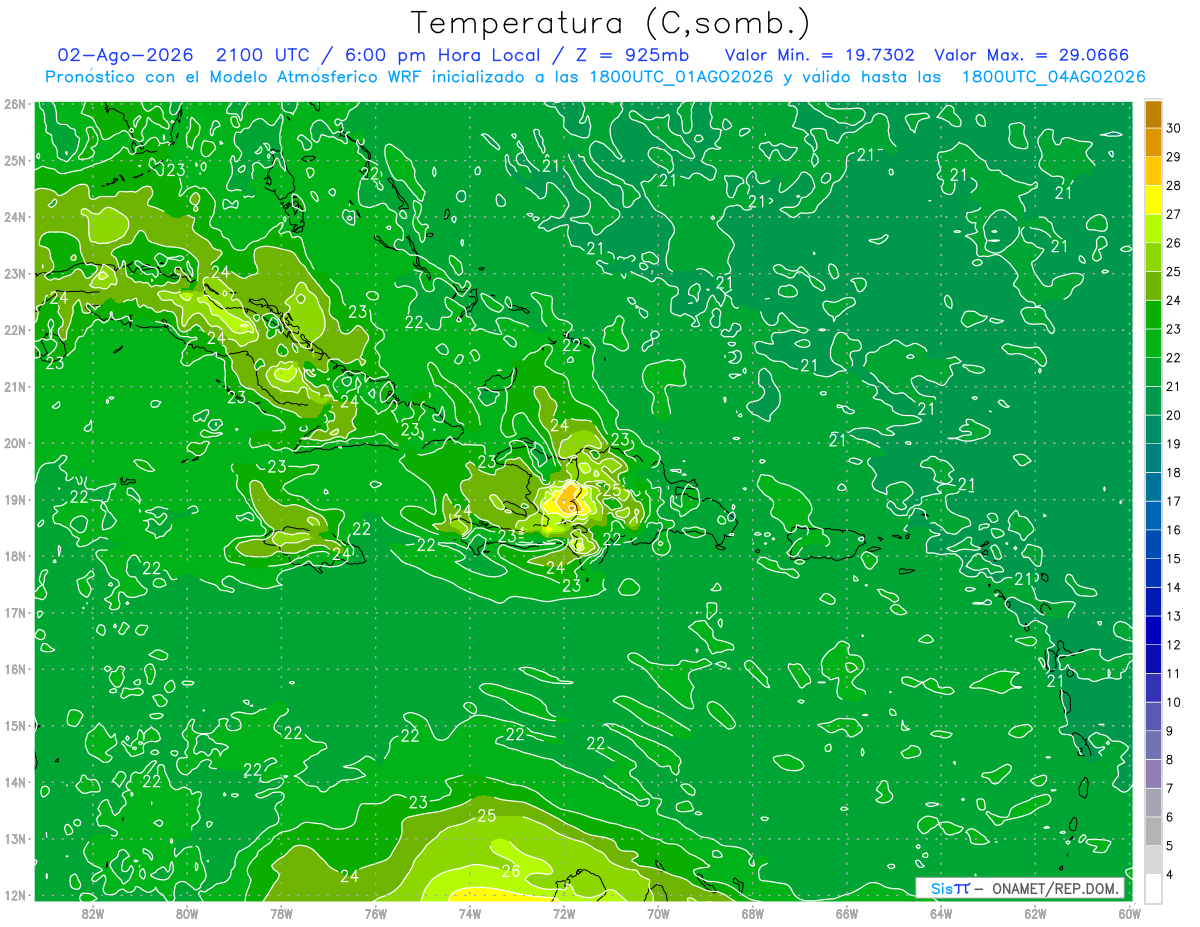Click the "26" contour label on the map

coord(510,871)
